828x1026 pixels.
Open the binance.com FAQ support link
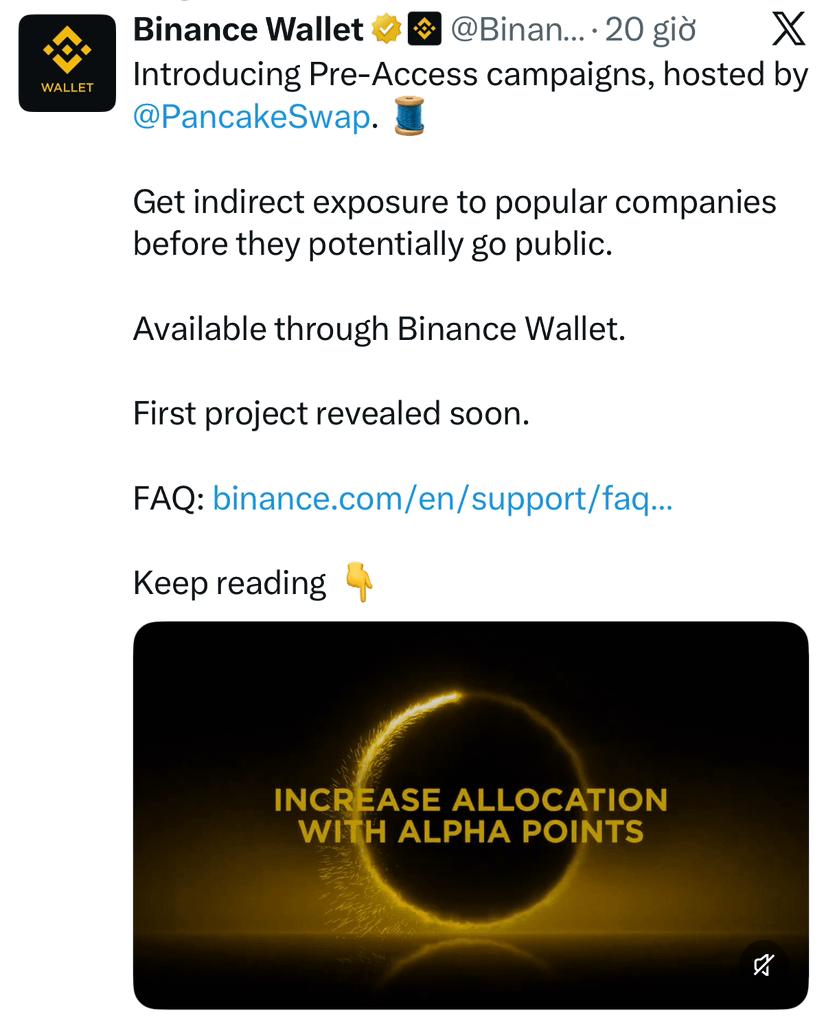(x=442, y=499)
